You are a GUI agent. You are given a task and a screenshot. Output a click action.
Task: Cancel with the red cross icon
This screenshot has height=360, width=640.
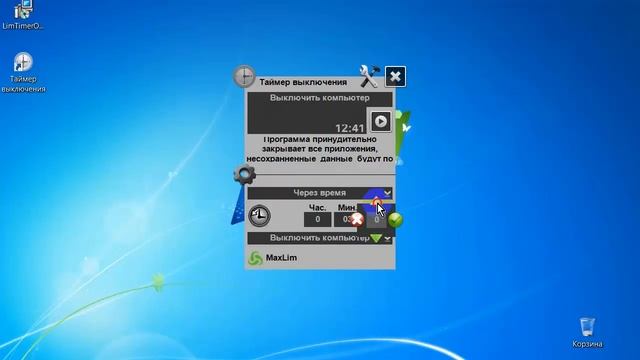point(357,220)
